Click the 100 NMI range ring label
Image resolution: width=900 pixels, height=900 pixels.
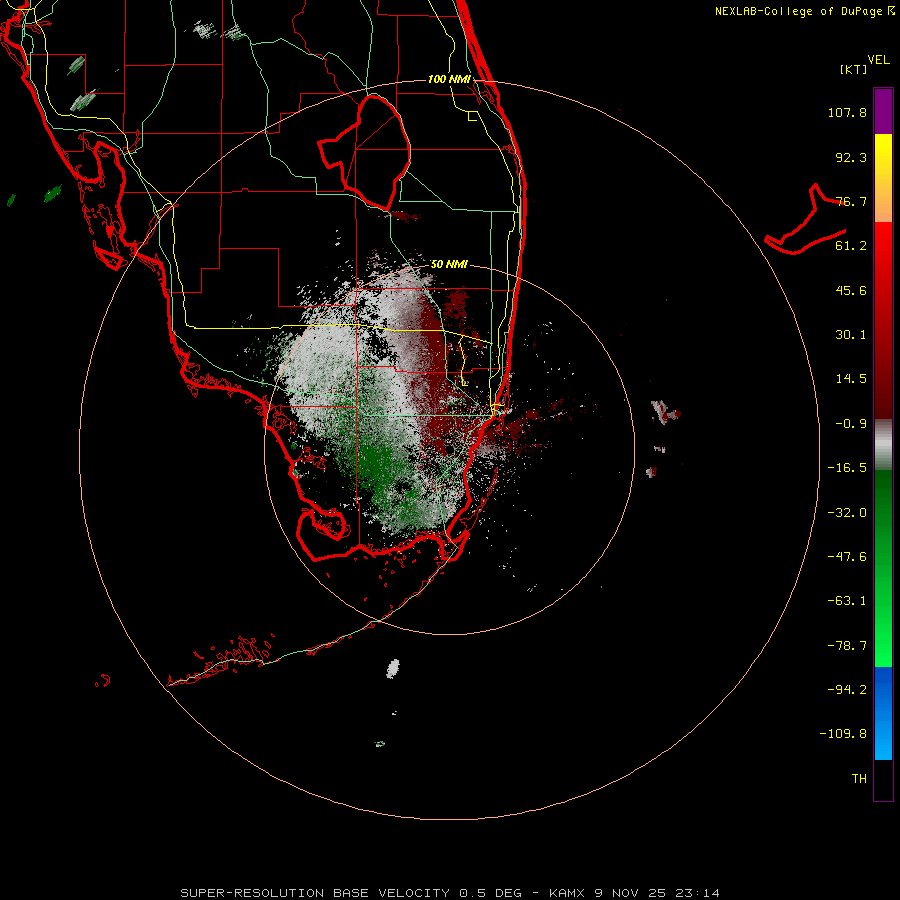pos(449,79)
